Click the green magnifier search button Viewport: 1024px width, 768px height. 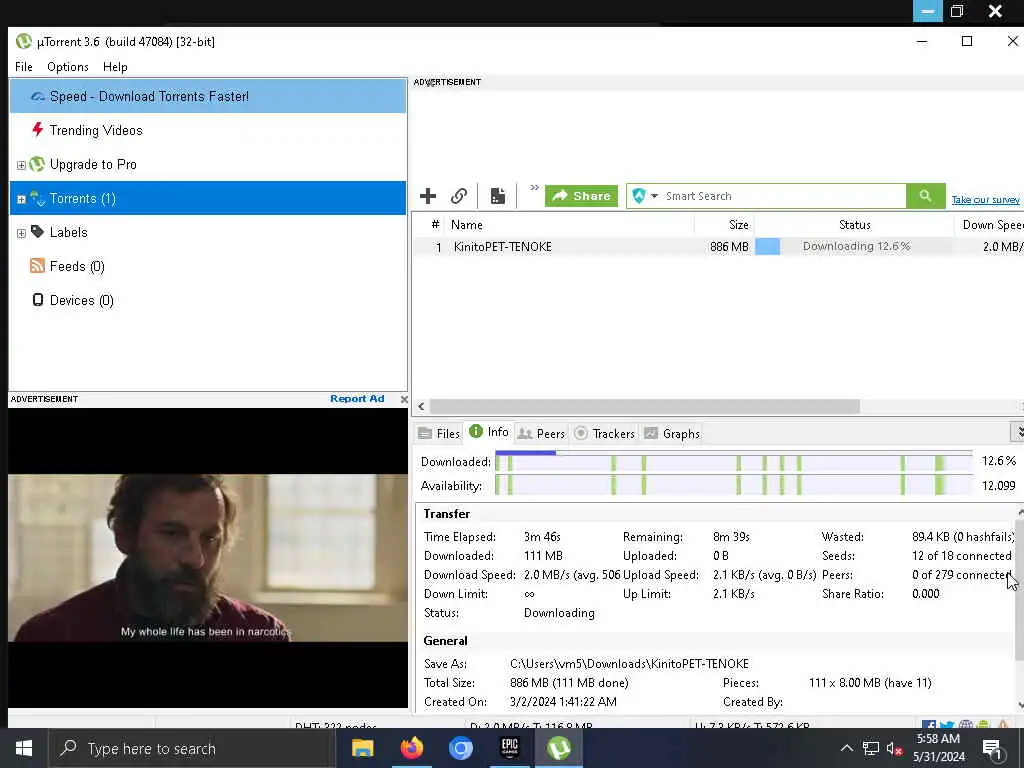tap(925, 196)
